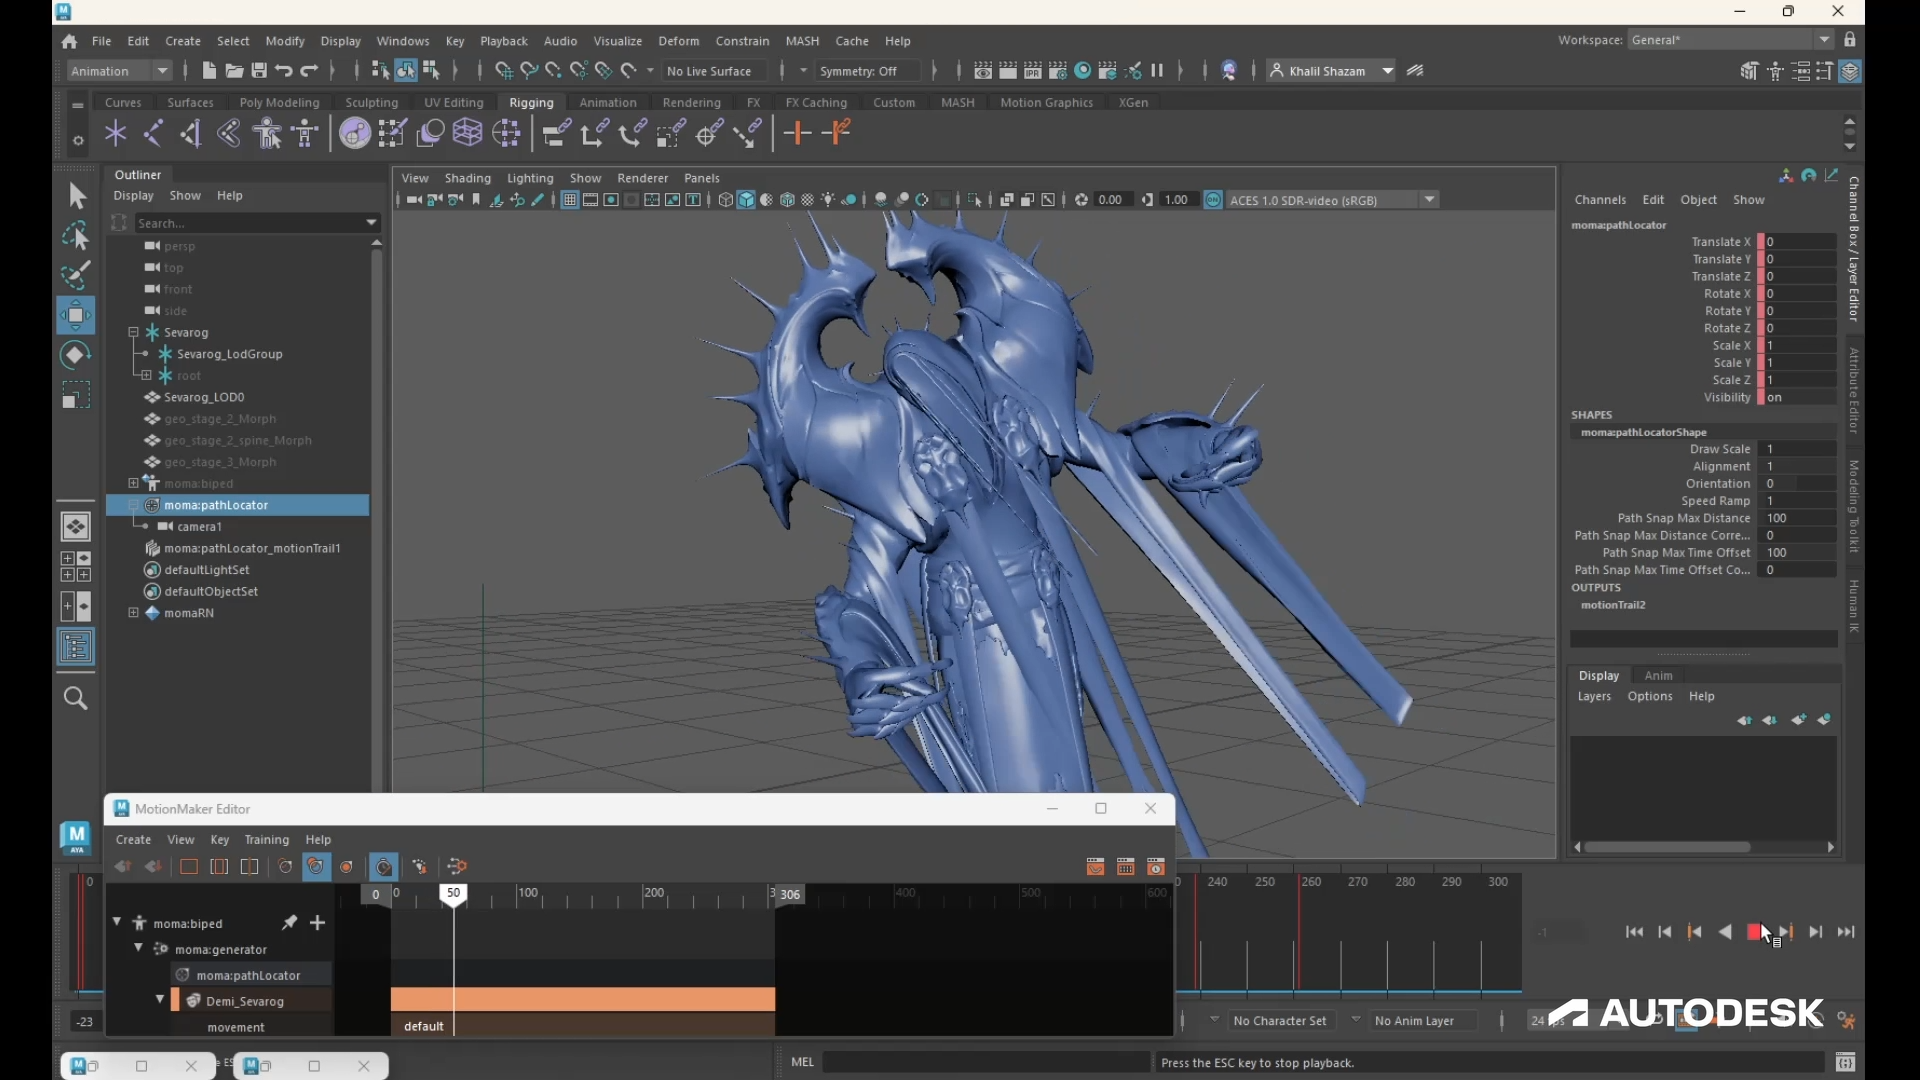Image resolution: width=1920 pixels, height=1080 pixels.
Task: Pick the Select tool arrow
Action: [76, 196]
